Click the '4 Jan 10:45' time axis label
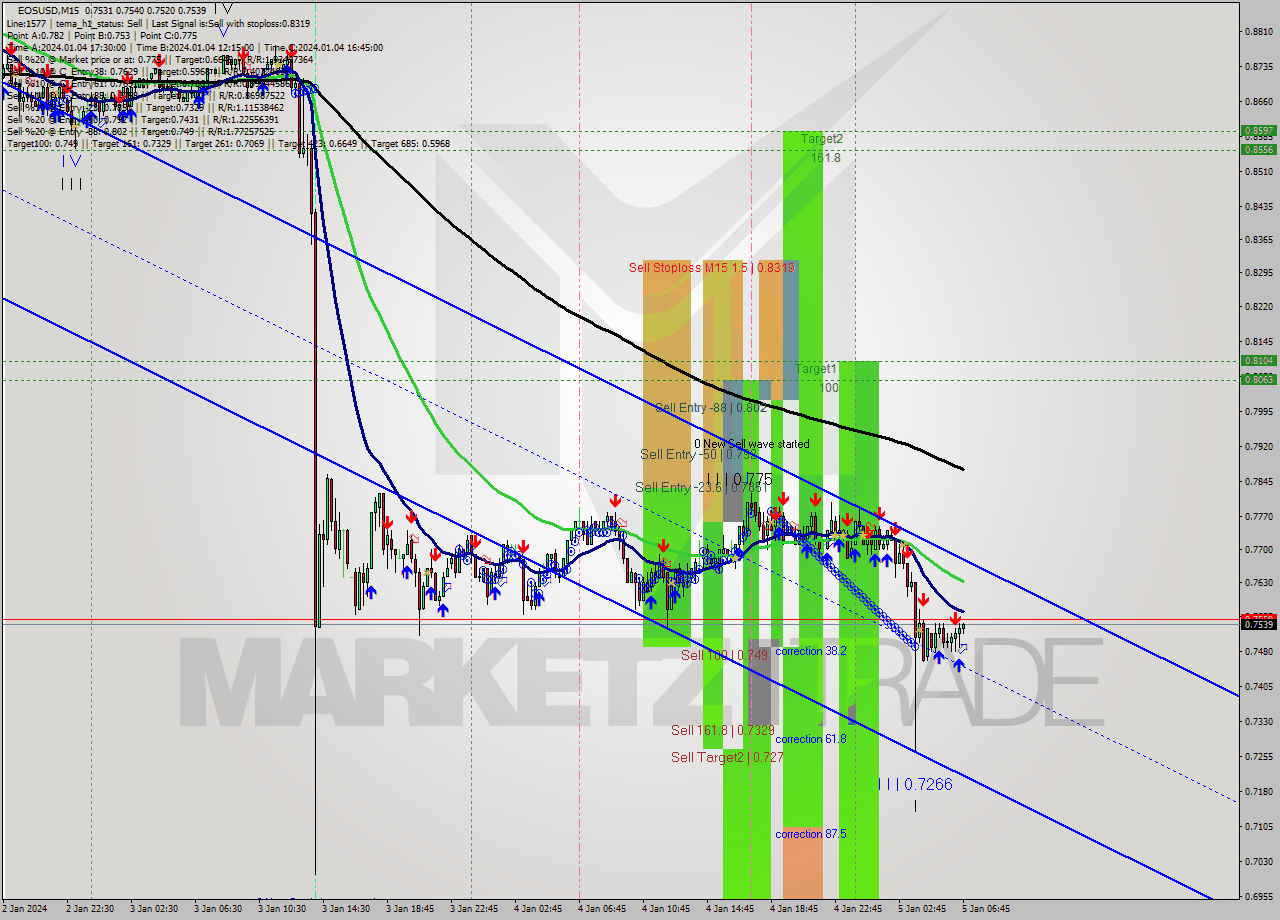The image size is (1280, 920). tap(666, 909)
